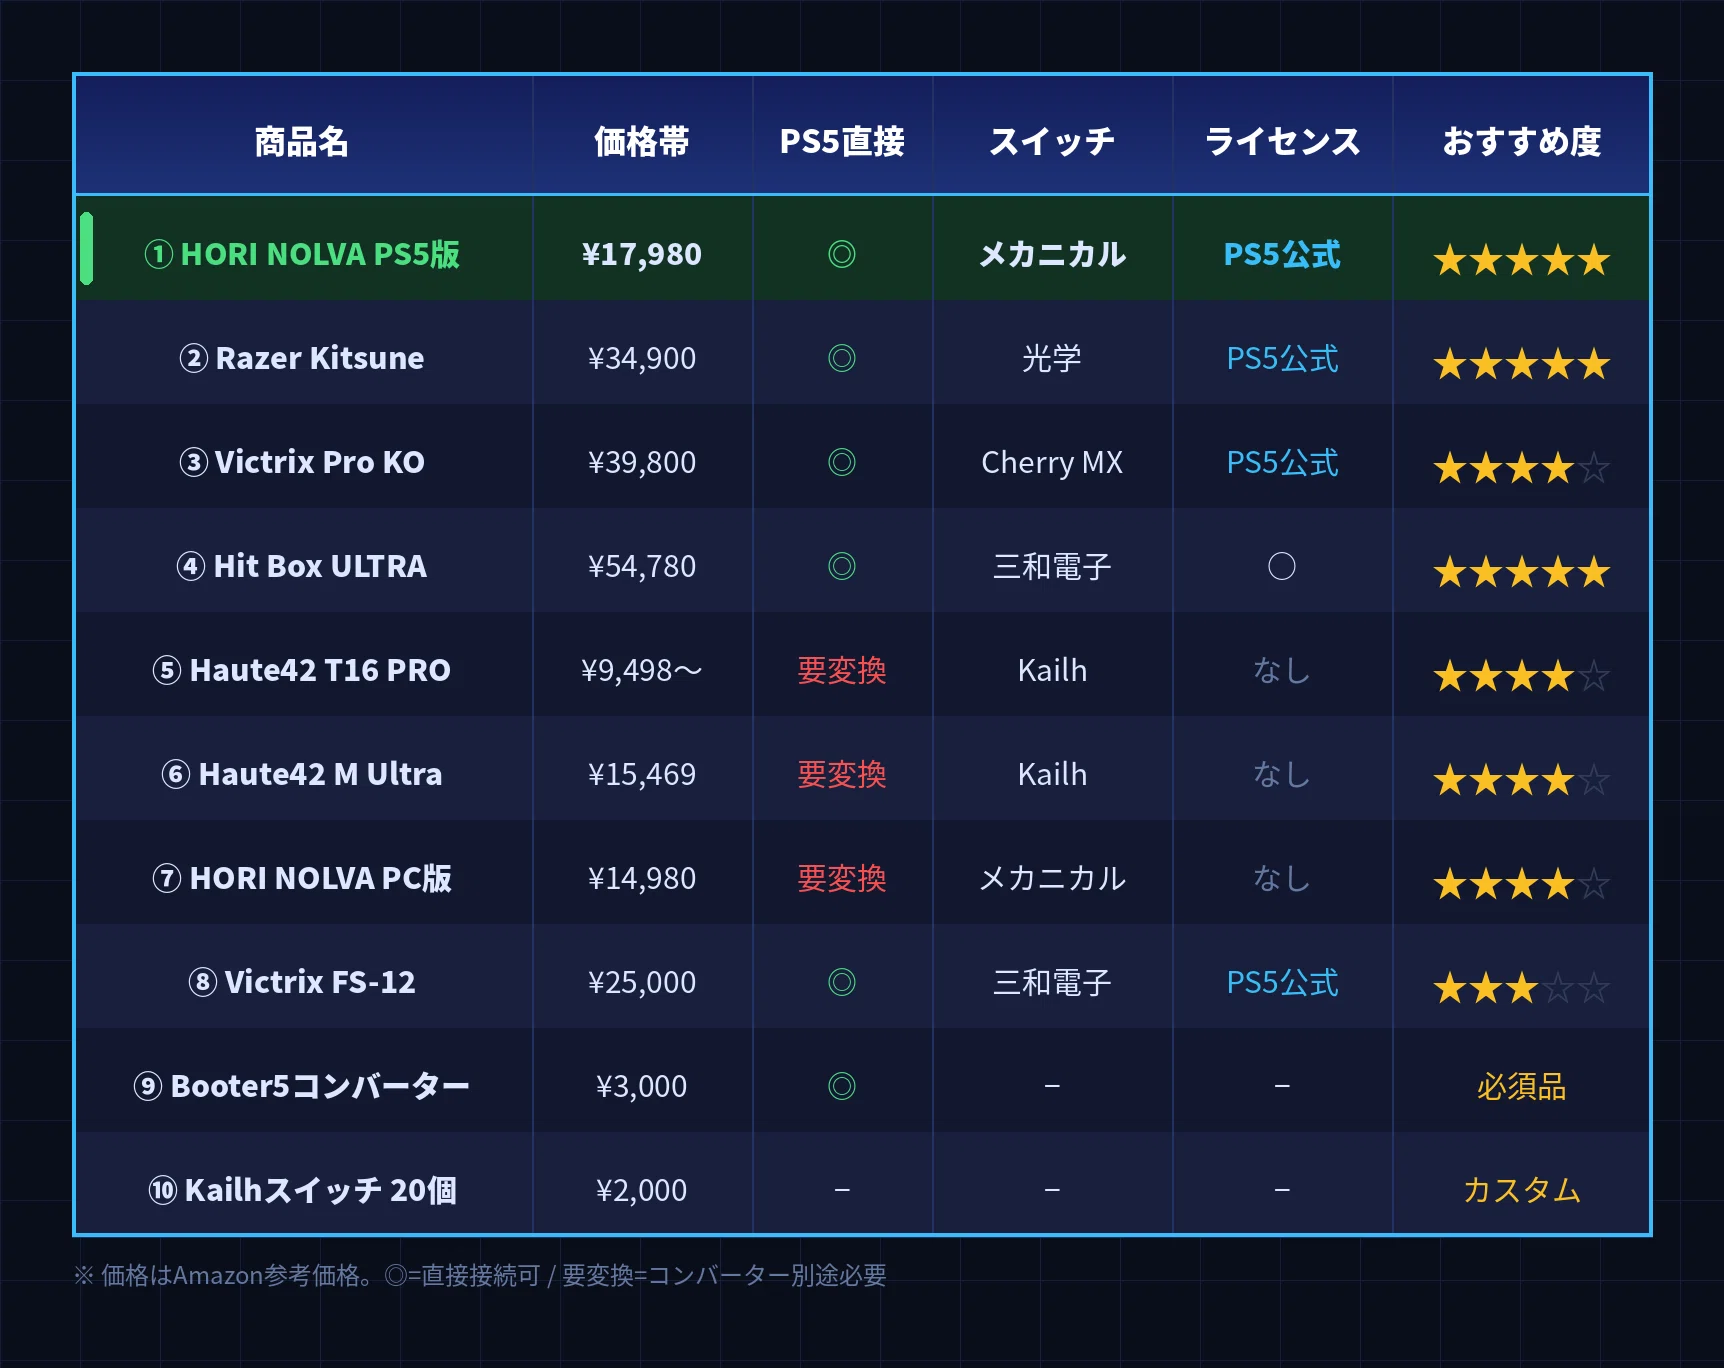Click the Kailh switch cell for Haute42 T16 PRO
The height and width of the screenshot is (1368, 1724).
[x=1052, y=670]
